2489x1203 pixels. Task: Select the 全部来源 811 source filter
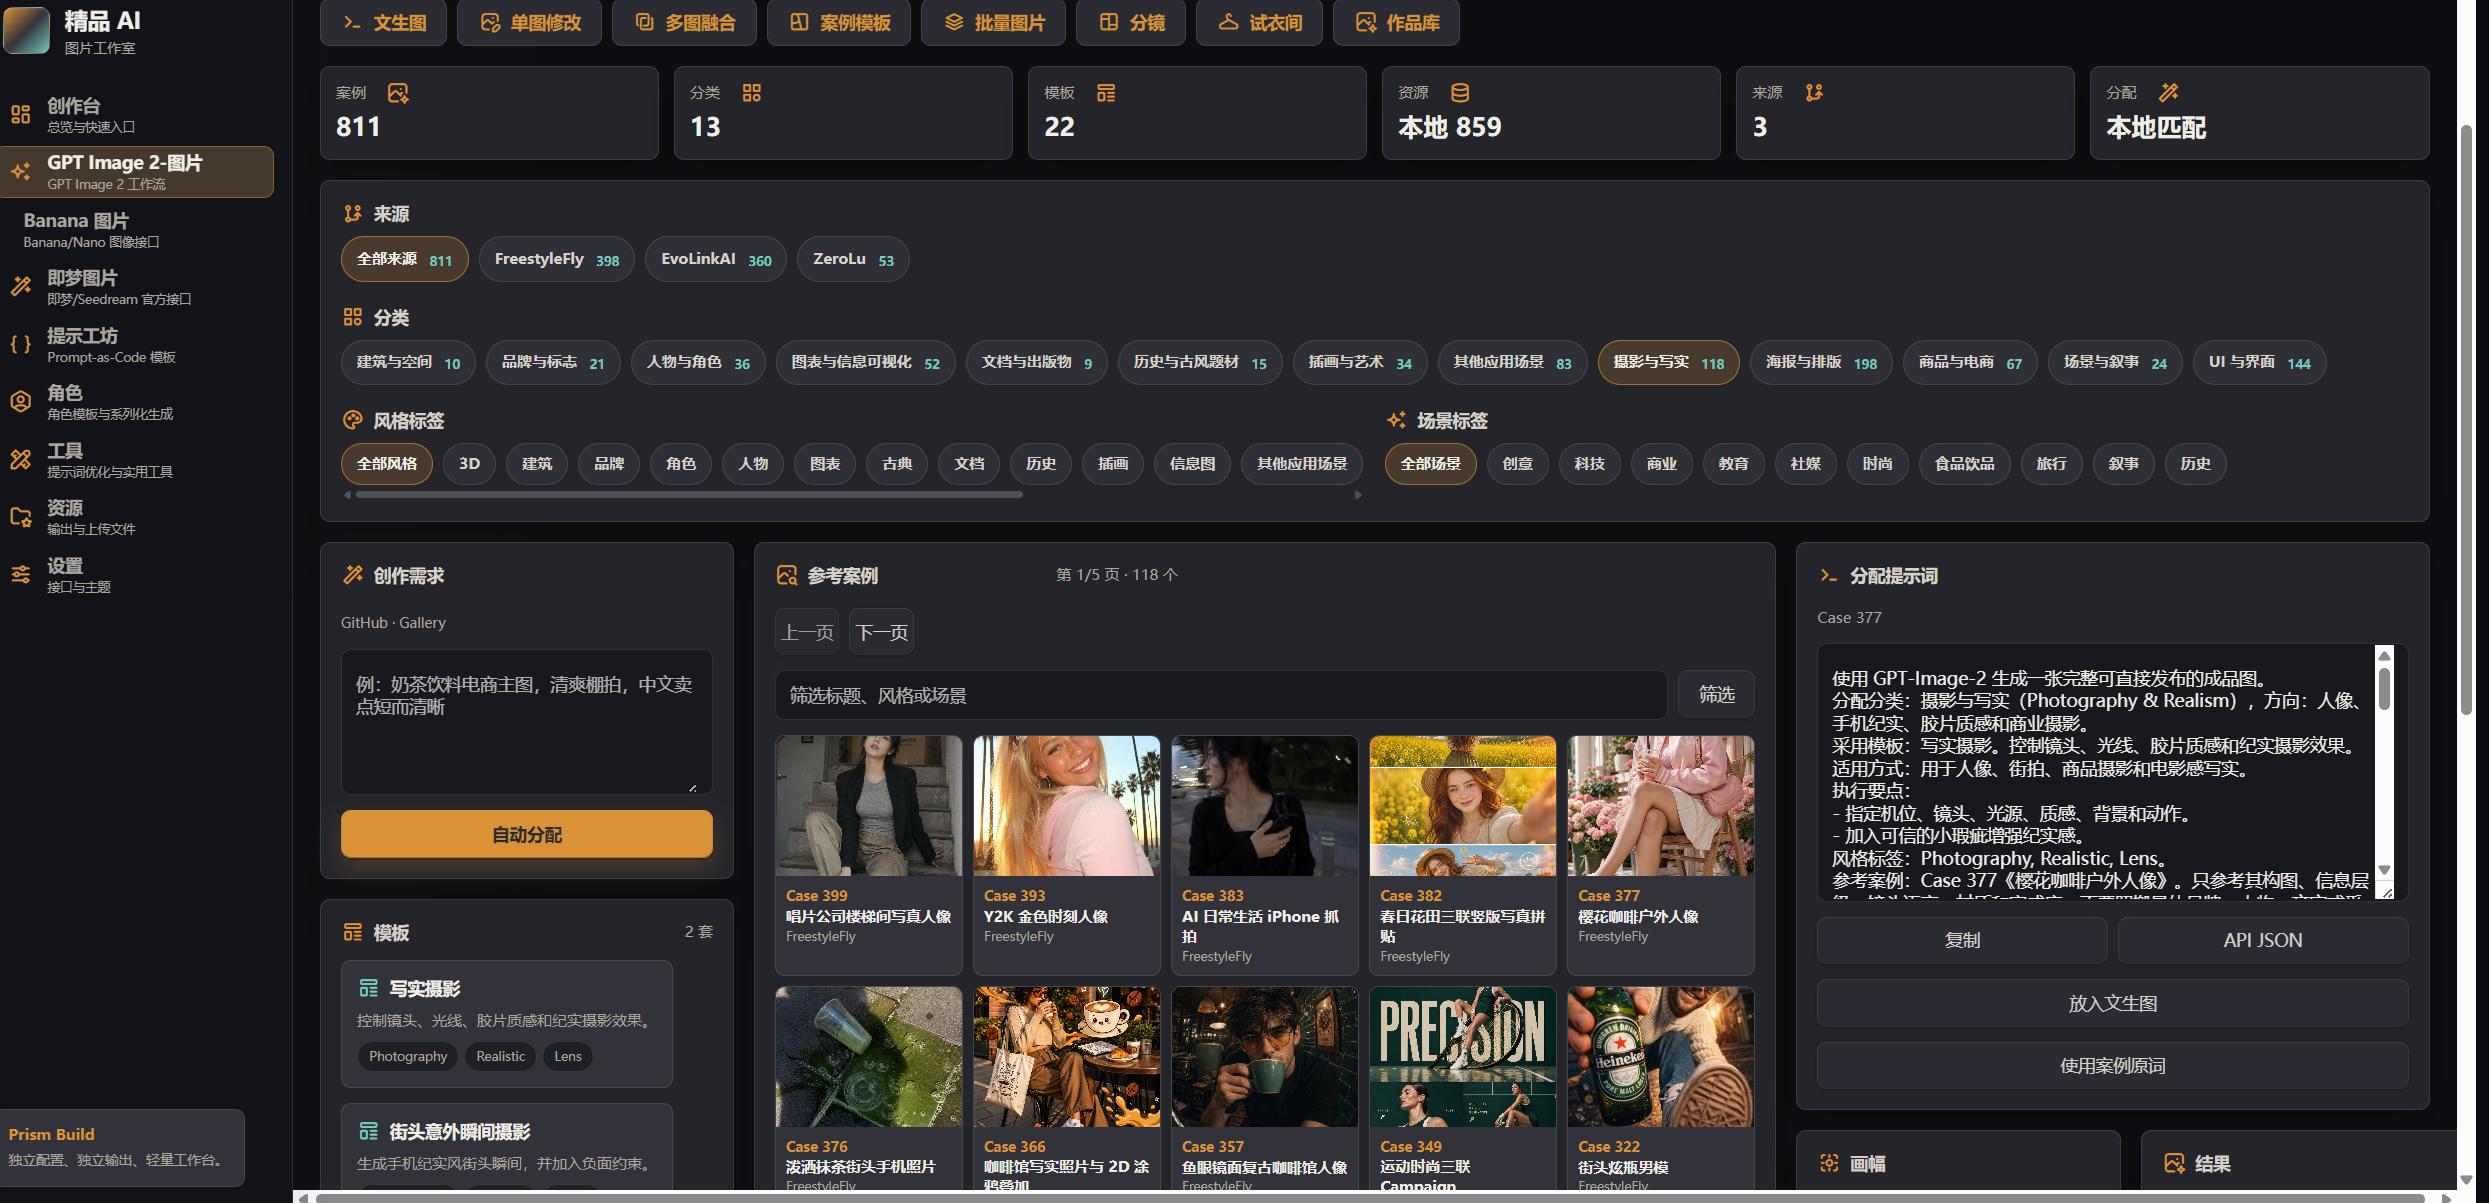404,259
